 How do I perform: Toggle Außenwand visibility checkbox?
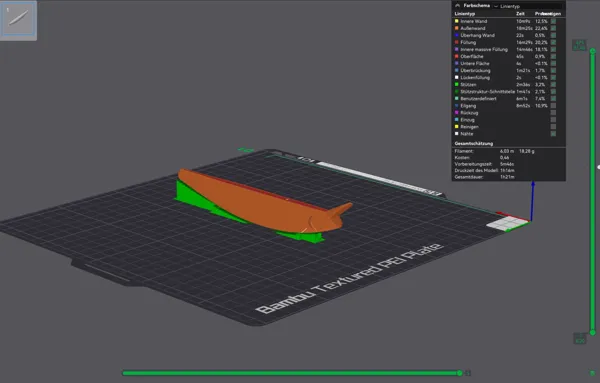tap(553, 28)
